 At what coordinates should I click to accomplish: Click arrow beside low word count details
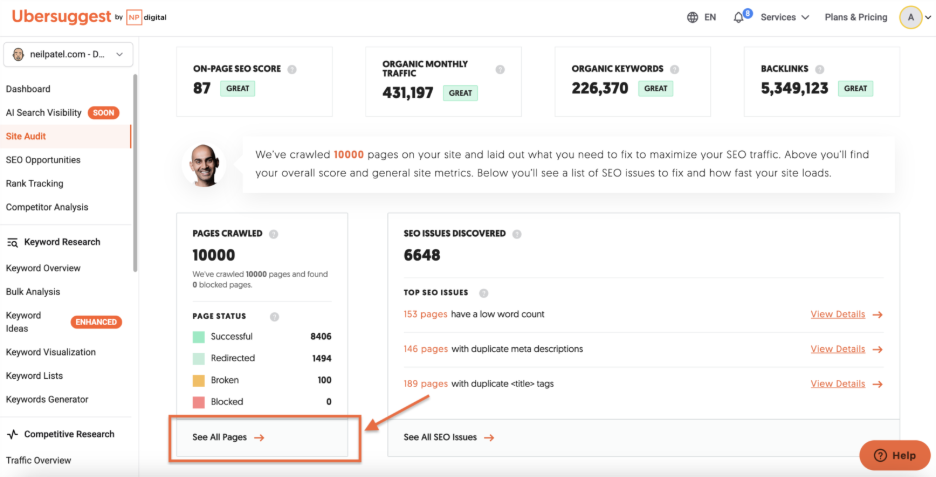click(877, 315)
